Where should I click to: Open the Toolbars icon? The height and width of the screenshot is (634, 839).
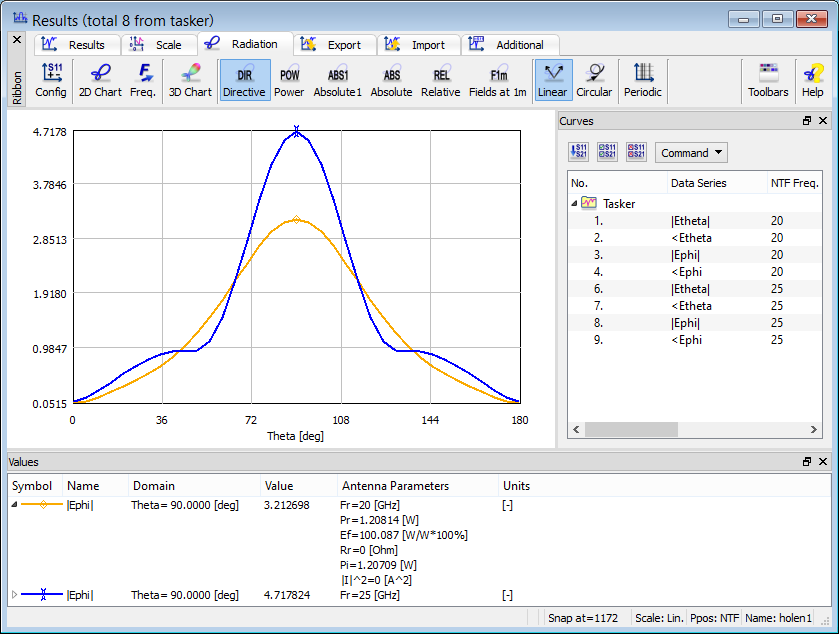click(768, 80)
